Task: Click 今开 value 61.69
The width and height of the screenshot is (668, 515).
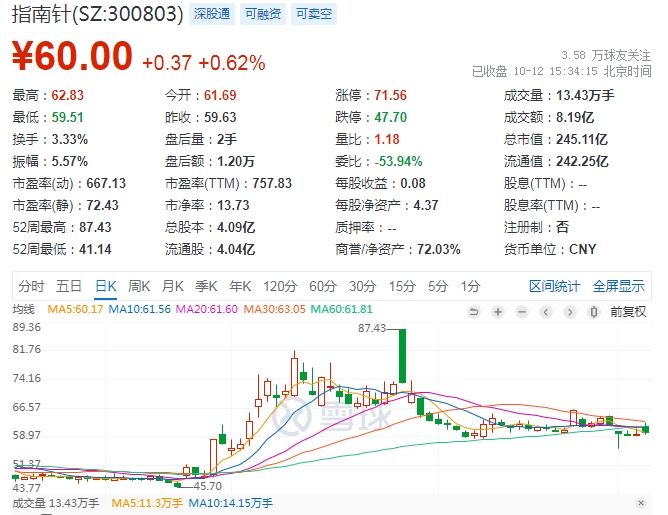Action: [x=220, y=95]
